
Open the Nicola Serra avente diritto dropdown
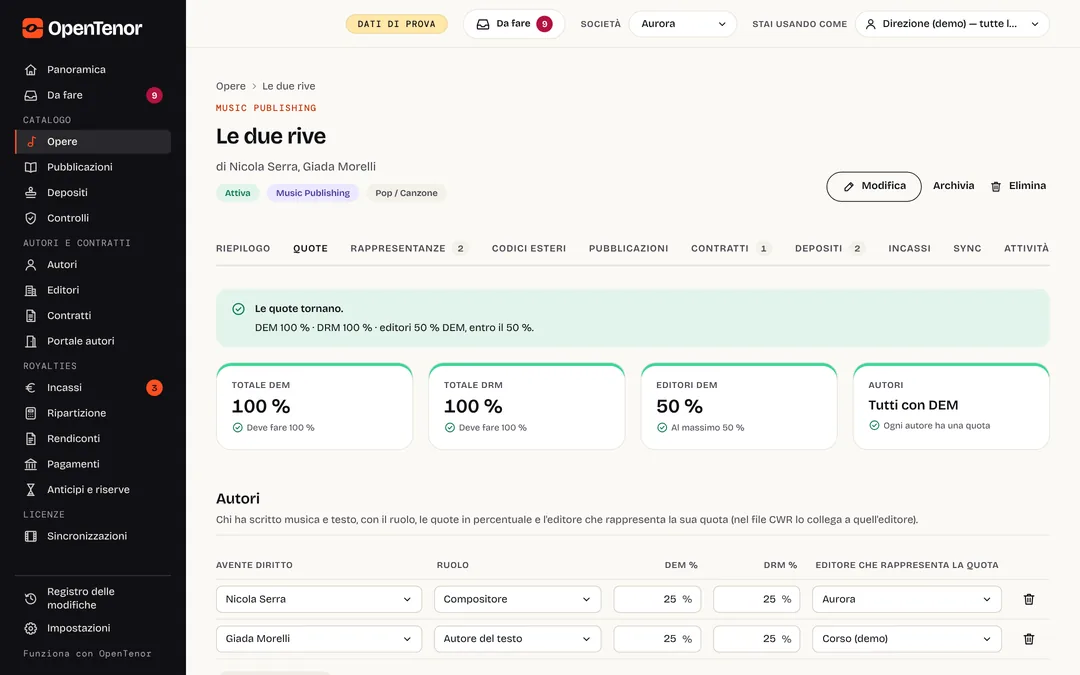(319, 599)
